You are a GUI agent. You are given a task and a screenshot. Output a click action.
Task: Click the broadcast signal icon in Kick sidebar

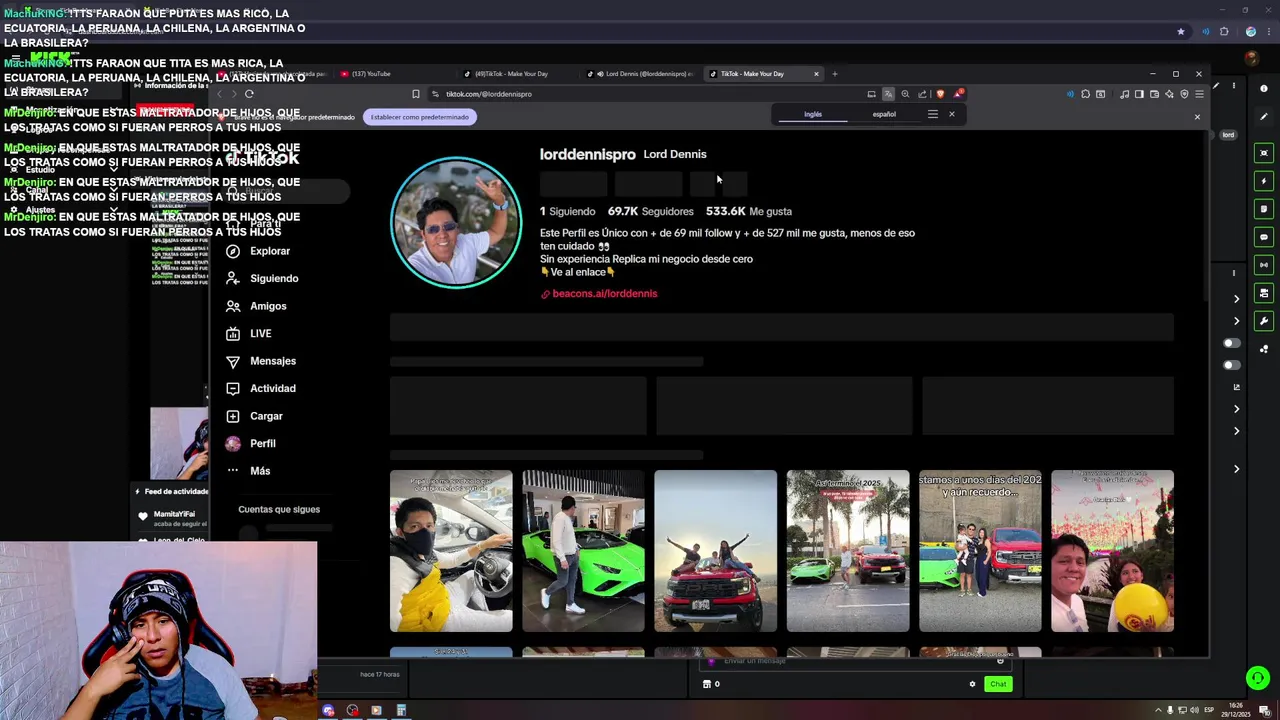1264,265
